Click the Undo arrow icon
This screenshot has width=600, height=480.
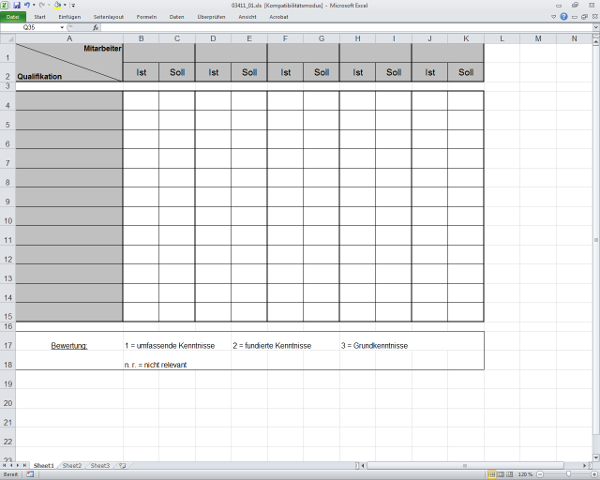[28, 5]
